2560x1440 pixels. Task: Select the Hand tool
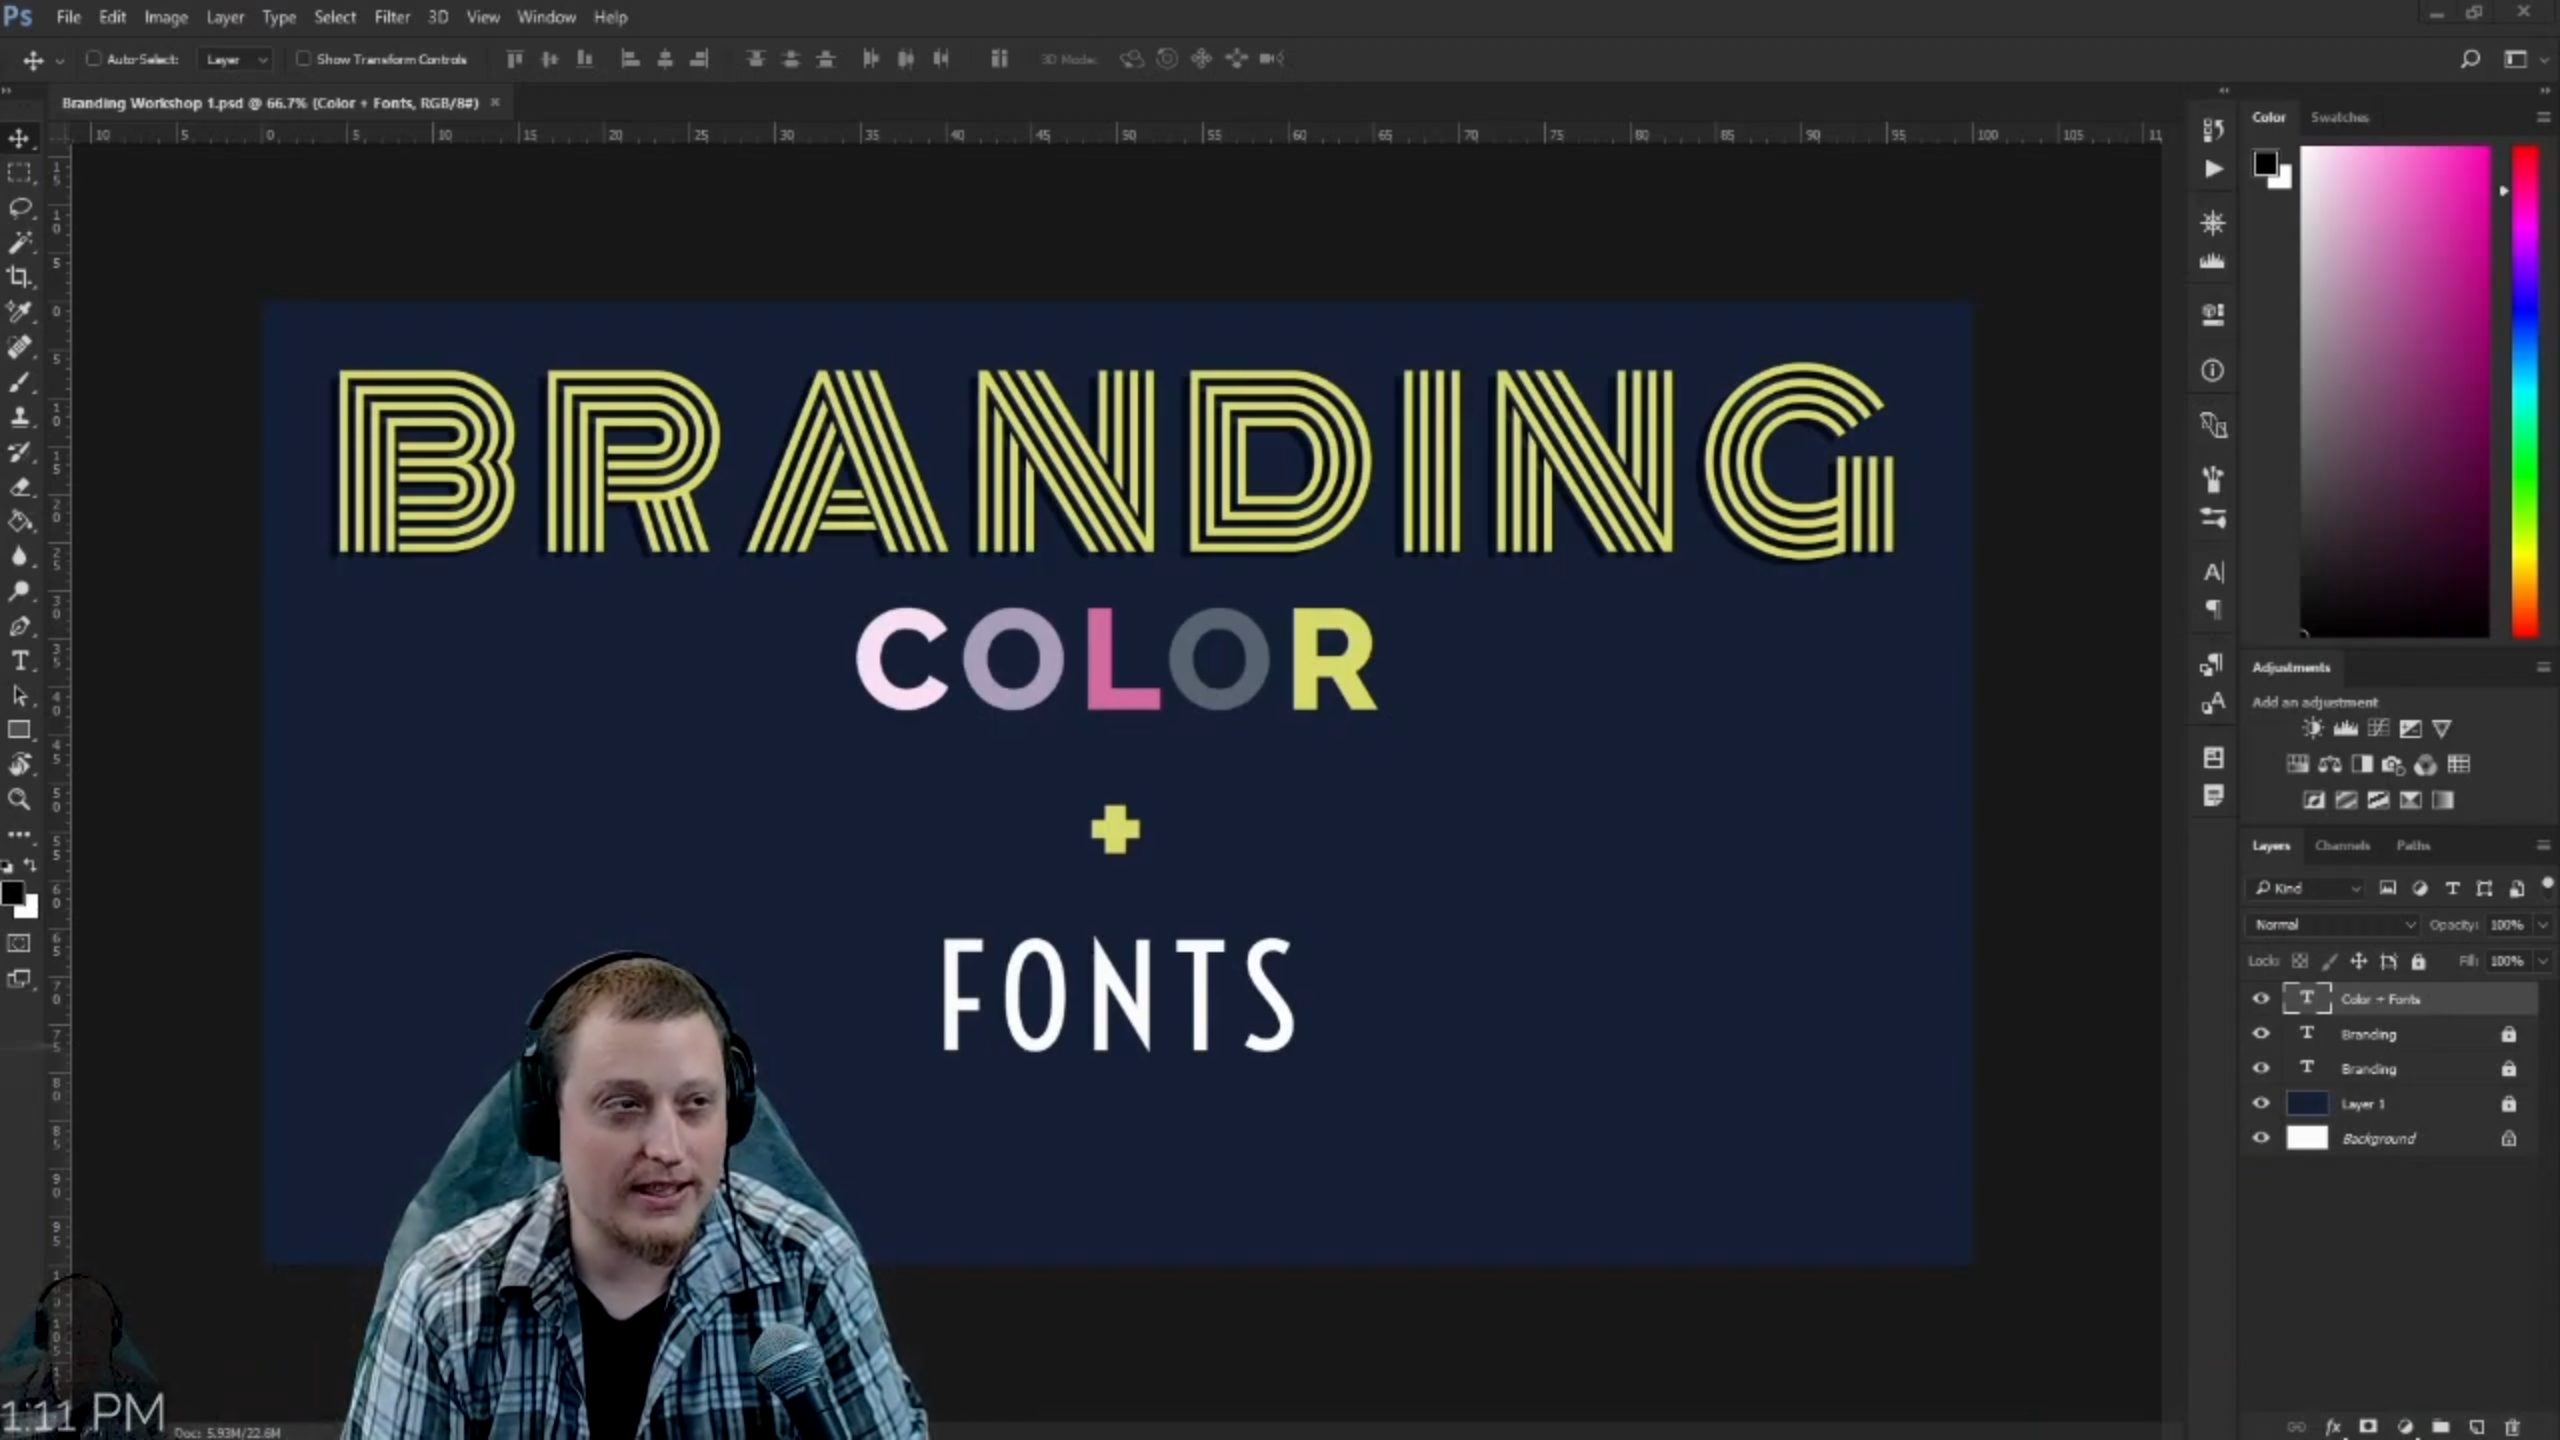(19, 765)
